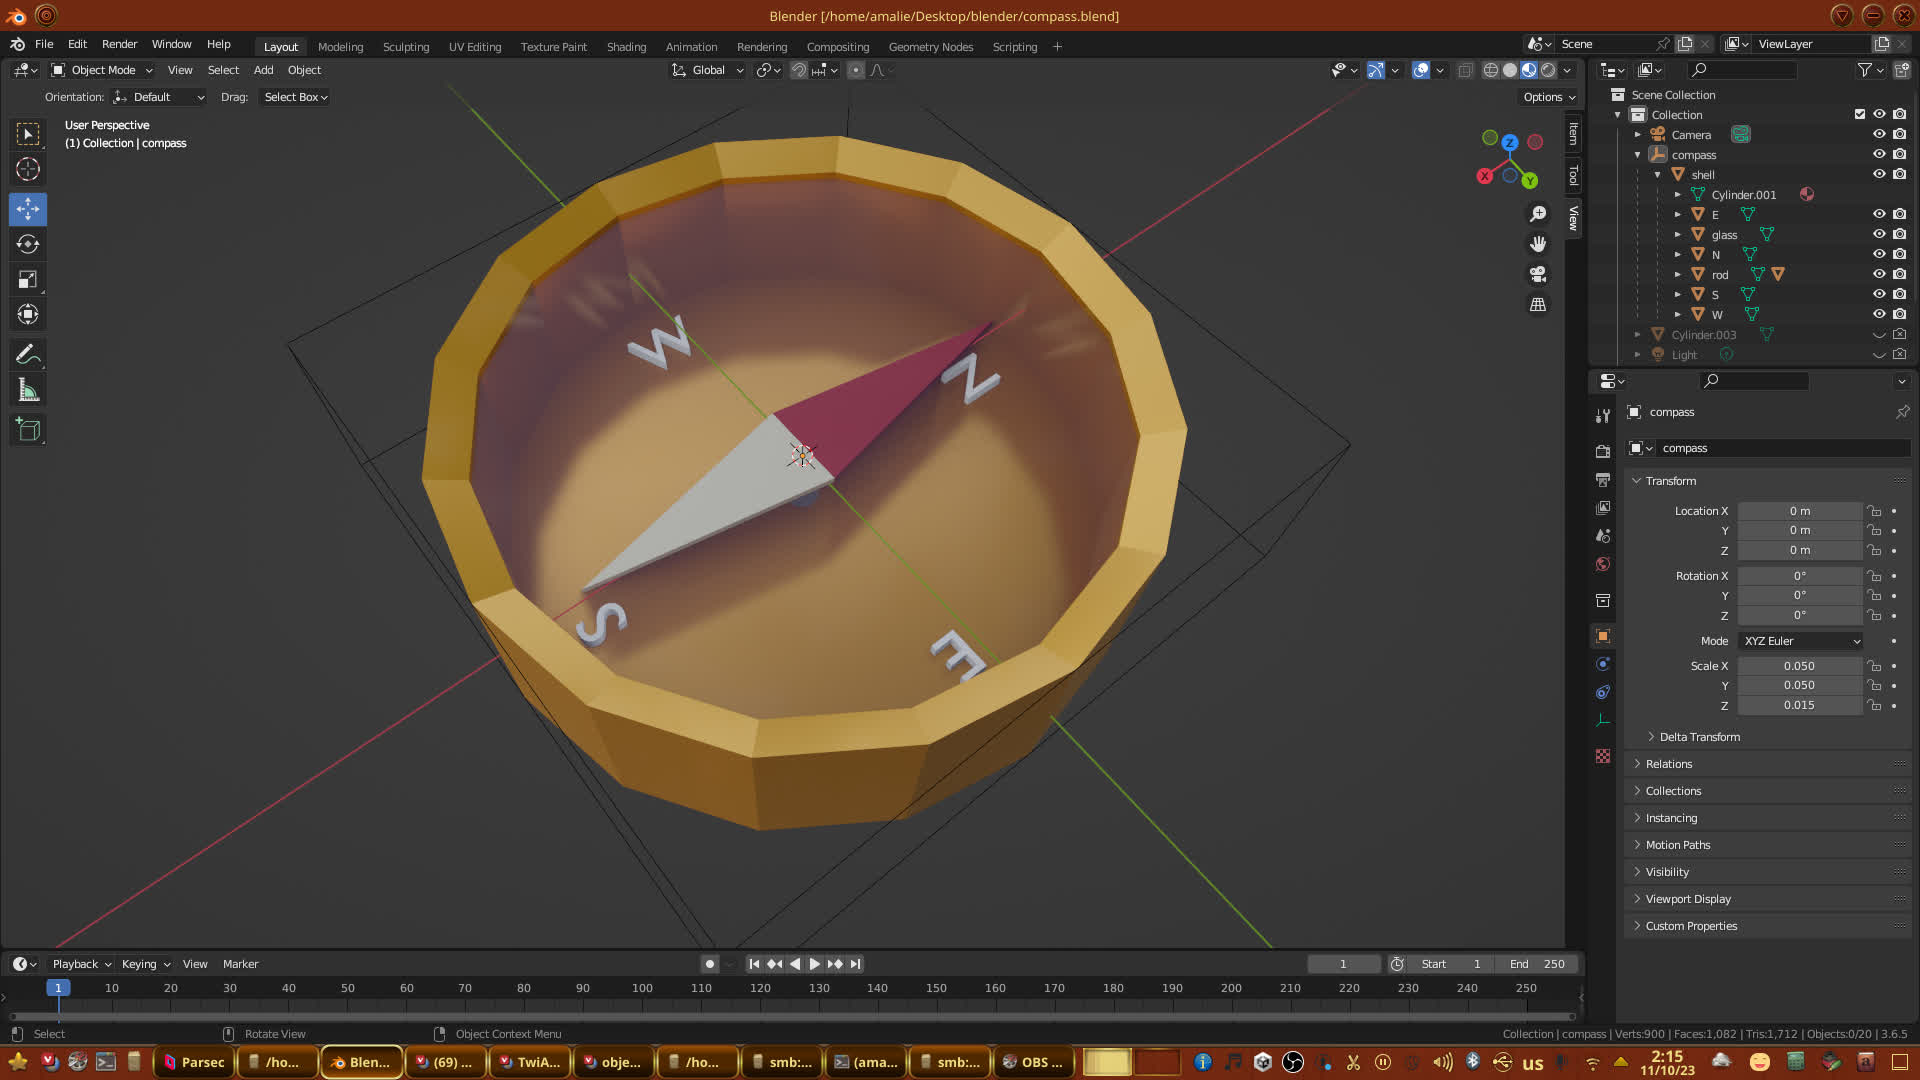Select the Scale tool
Image resolution: width=1920 pixels, height=1080 pixels.
[28, 280]
